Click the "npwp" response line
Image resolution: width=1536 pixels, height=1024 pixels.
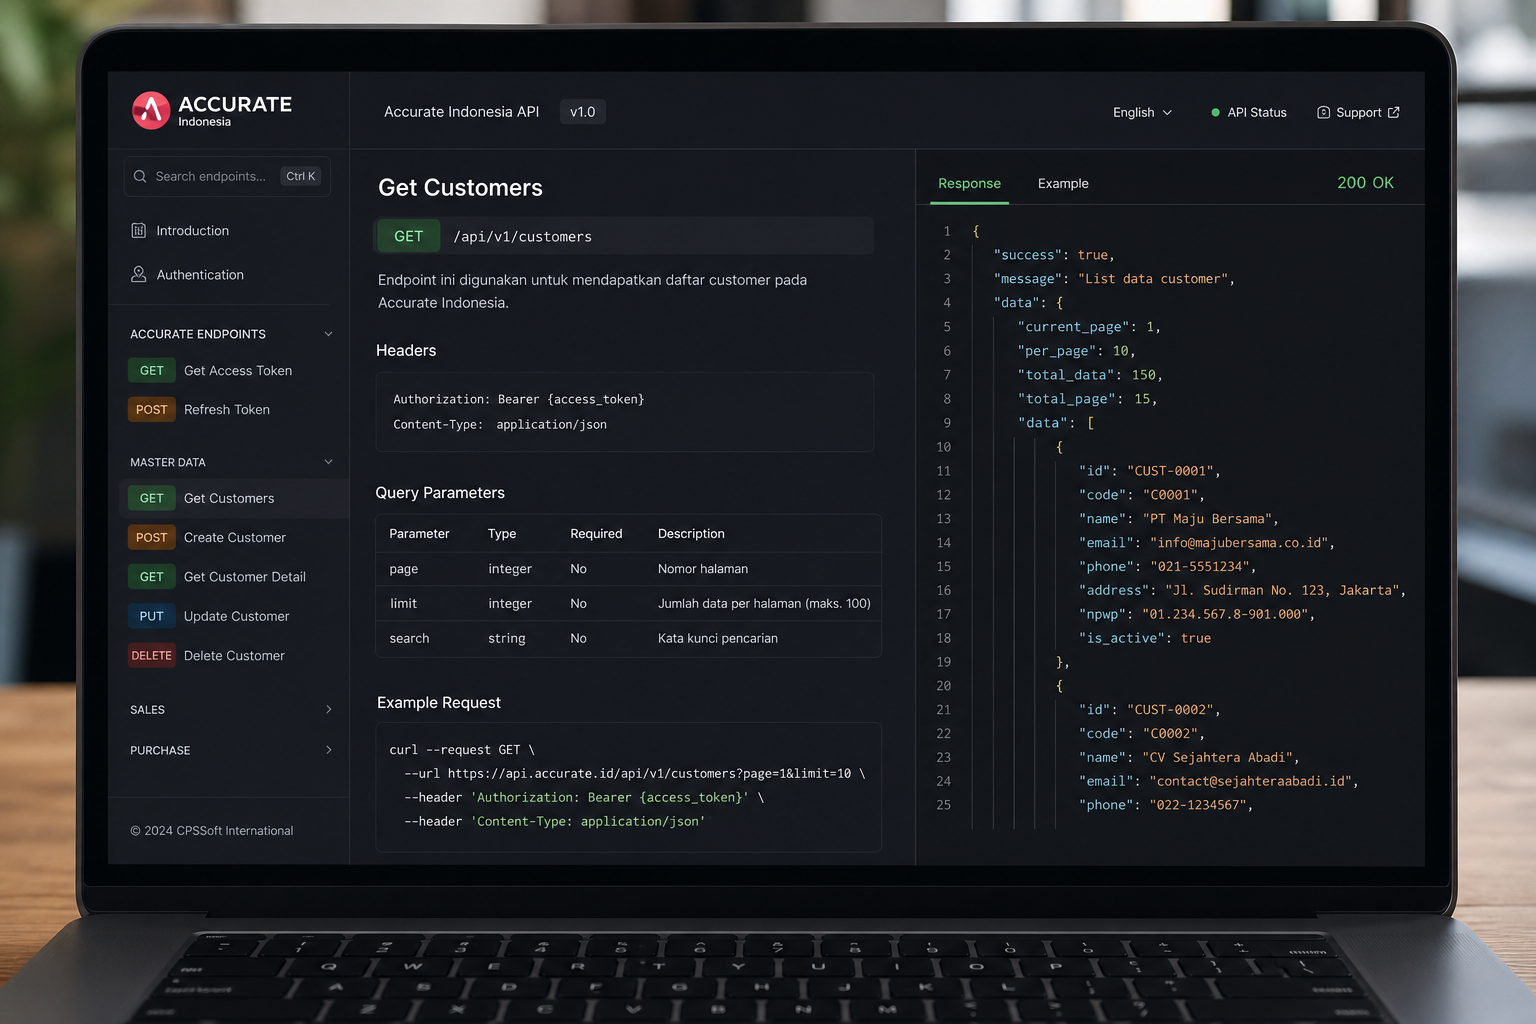click(1196, 615)
